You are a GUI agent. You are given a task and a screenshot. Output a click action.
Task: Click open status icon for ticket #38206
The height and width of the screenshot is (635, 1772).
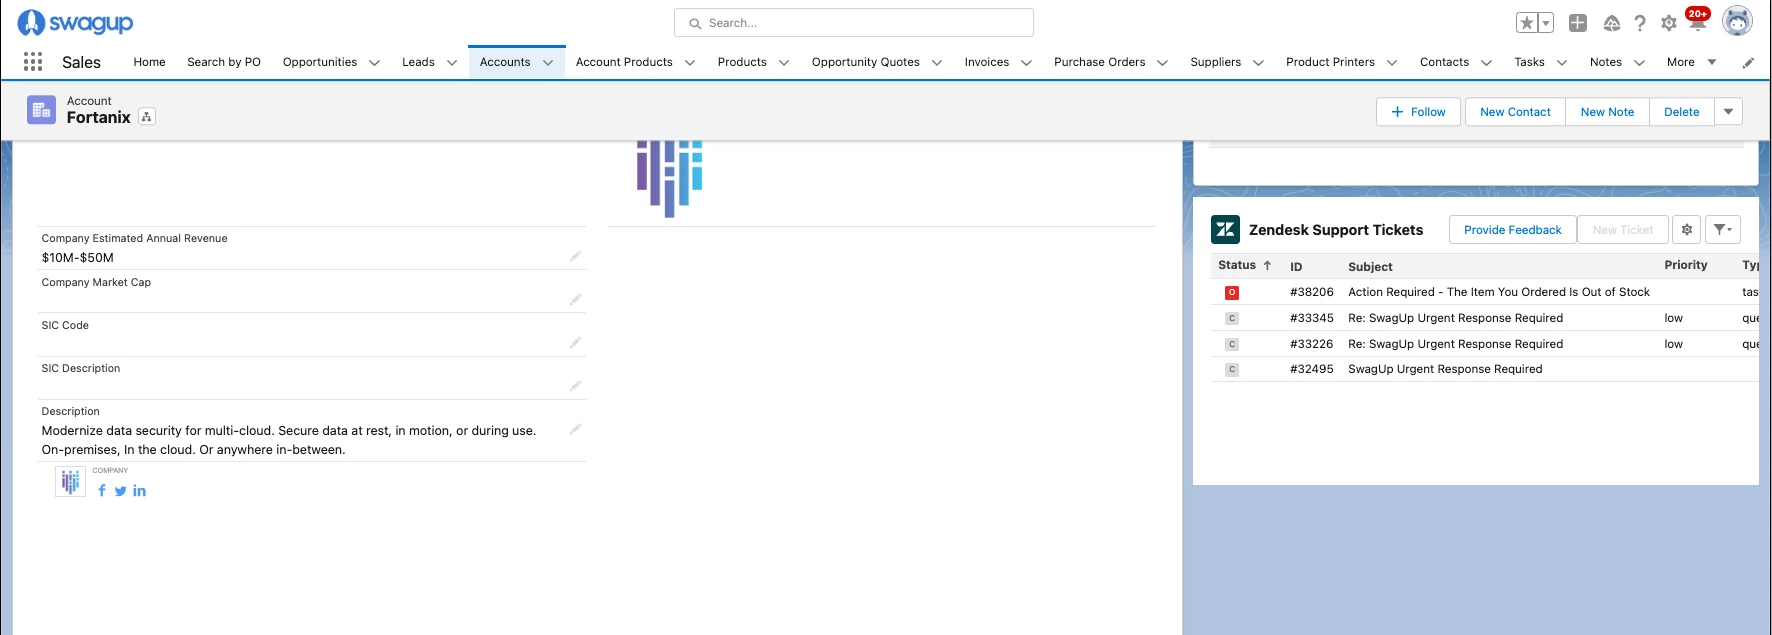(x=1232, y=293)
